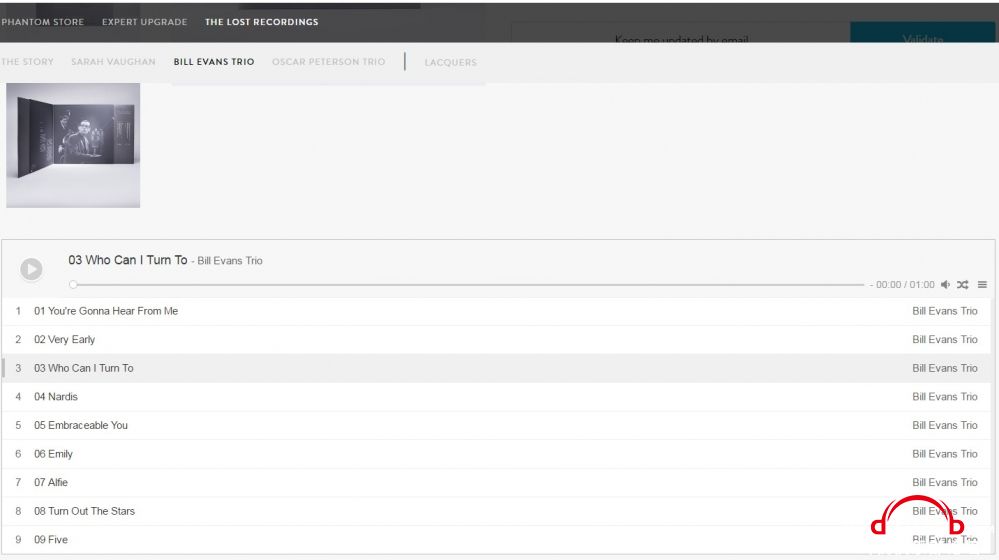999x560 pixels.
Task: Play track 08 Turn Out The Stars
Action: (496, 511)
